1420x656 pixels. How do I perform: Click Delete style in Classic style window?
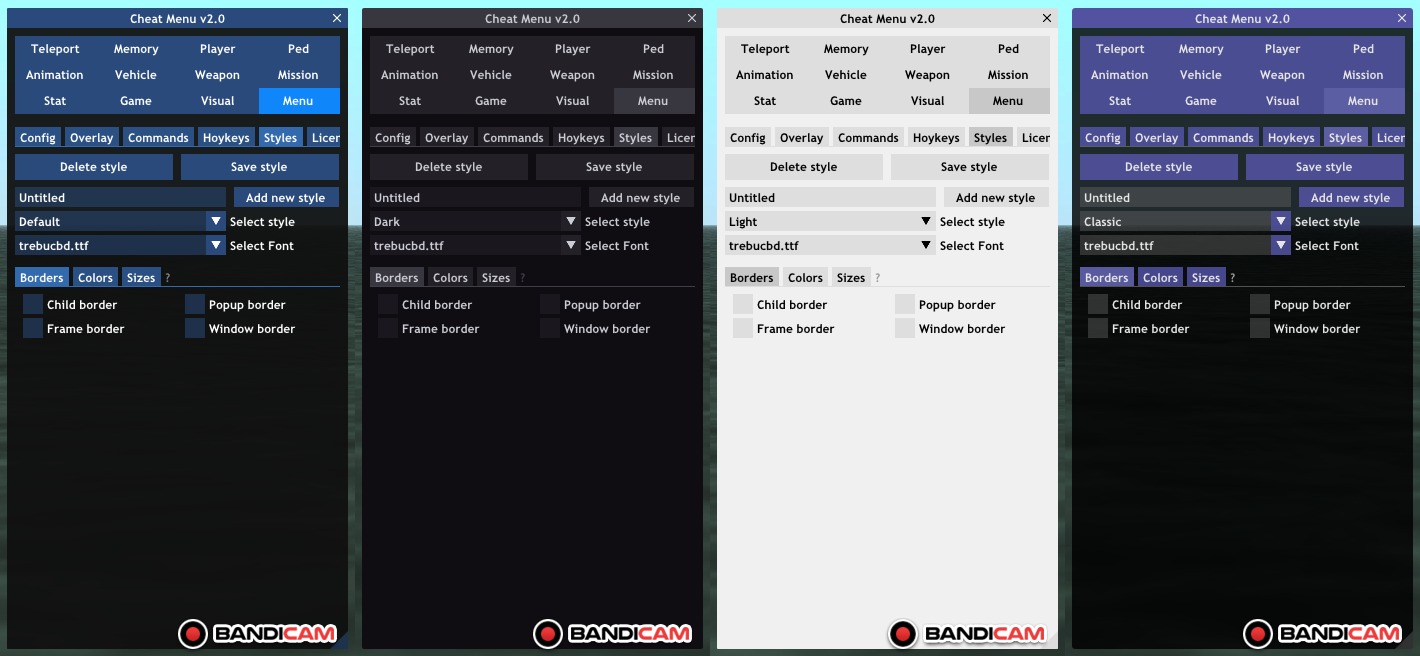point(1159,167)
